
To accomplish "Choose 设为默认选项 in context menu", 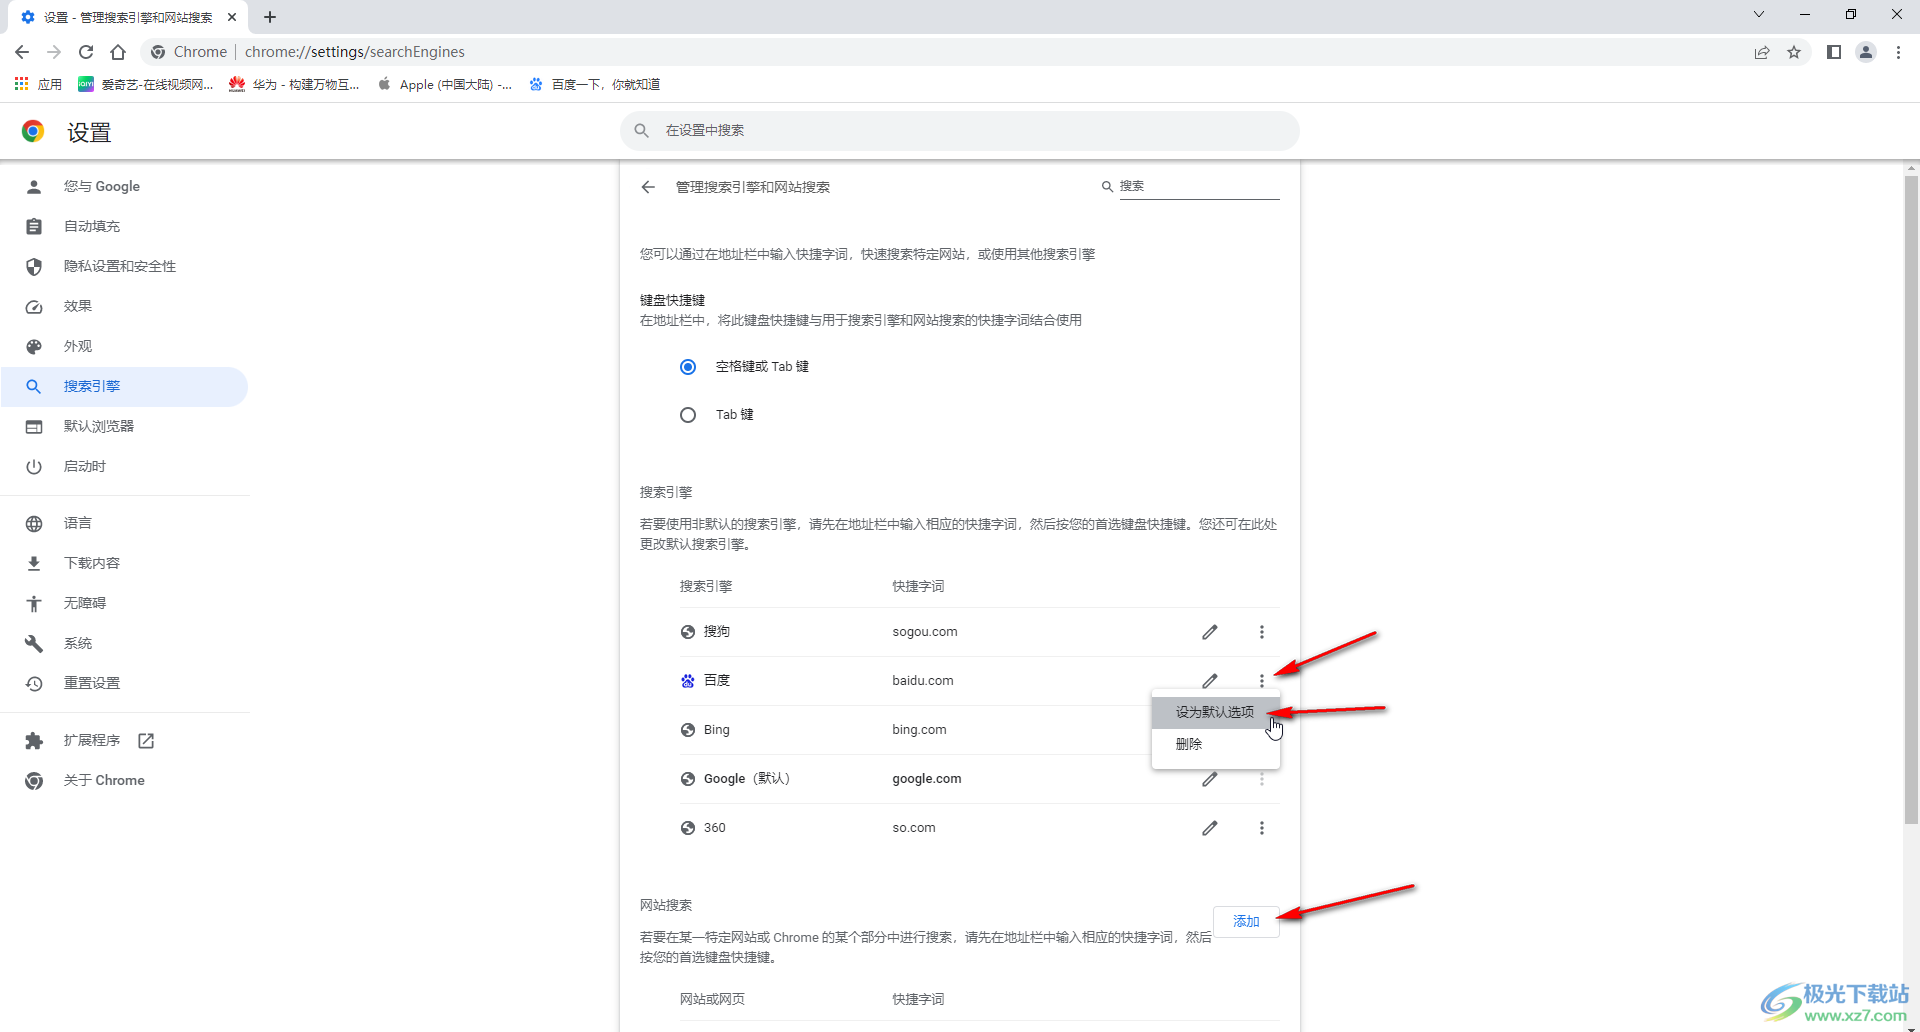I will click(1215, 712).
